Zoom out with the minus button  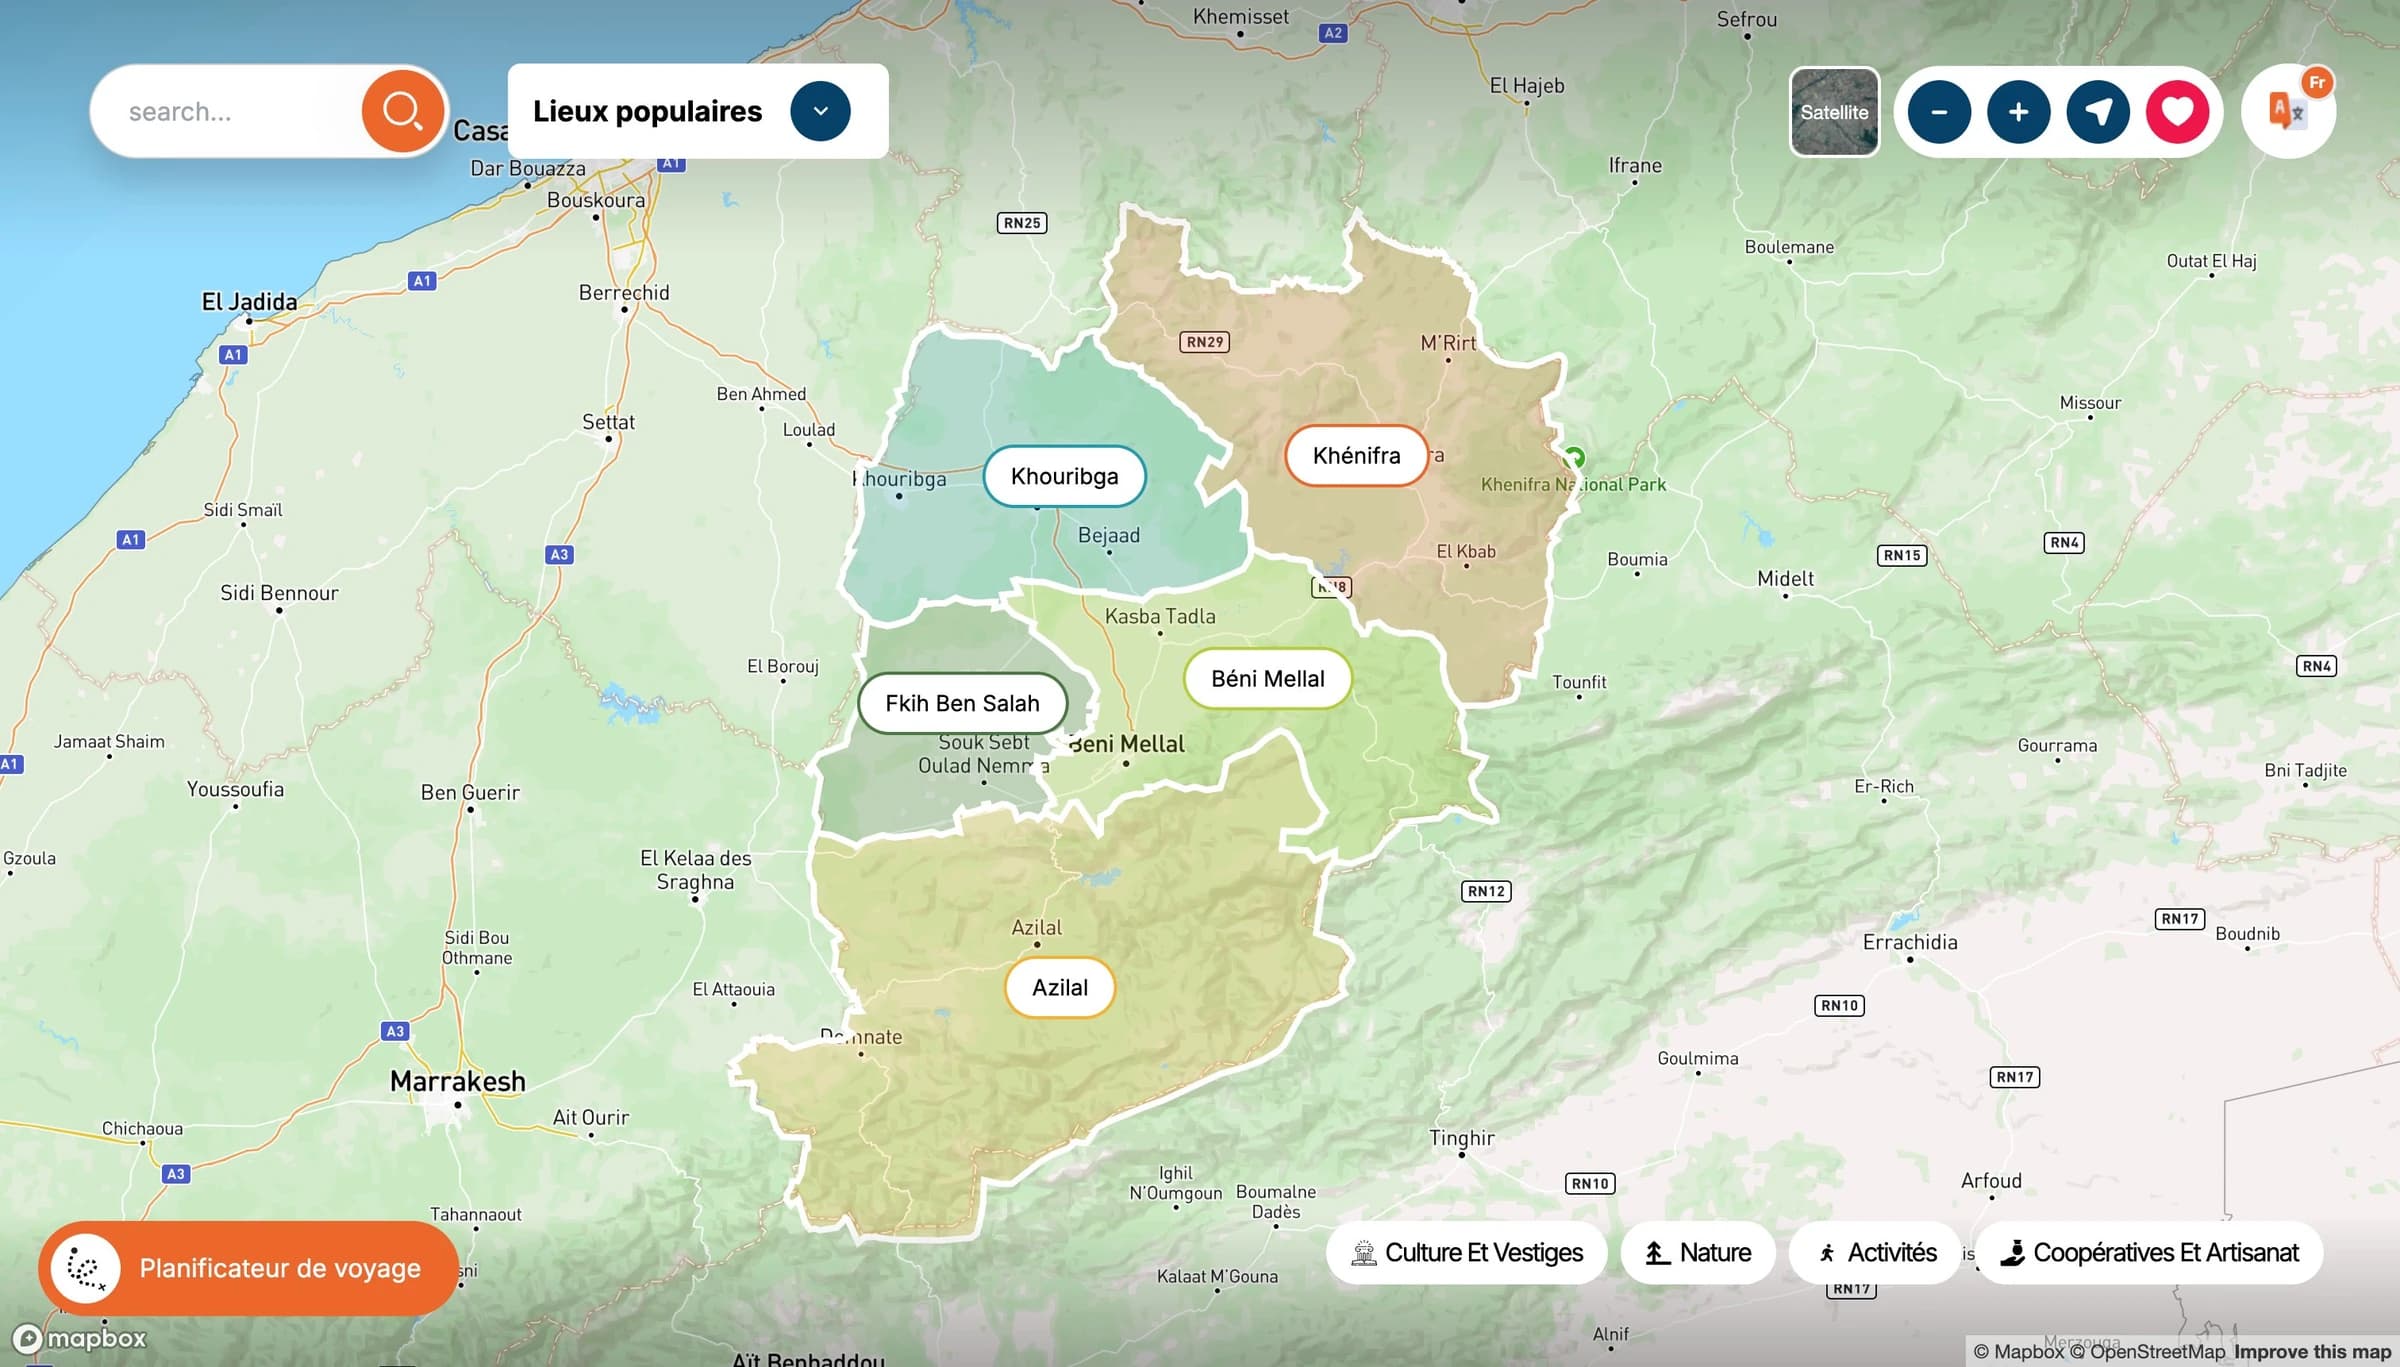tap(1939, 112)
